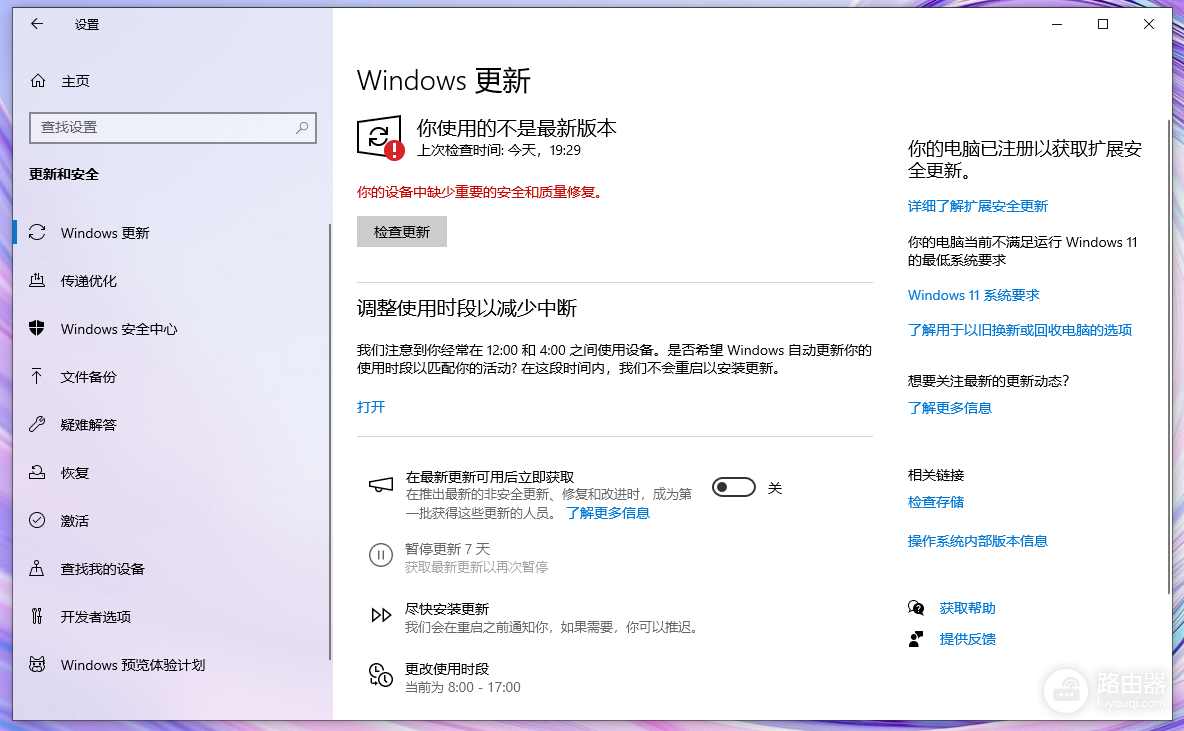Maximize the 设置 window

1102,24
